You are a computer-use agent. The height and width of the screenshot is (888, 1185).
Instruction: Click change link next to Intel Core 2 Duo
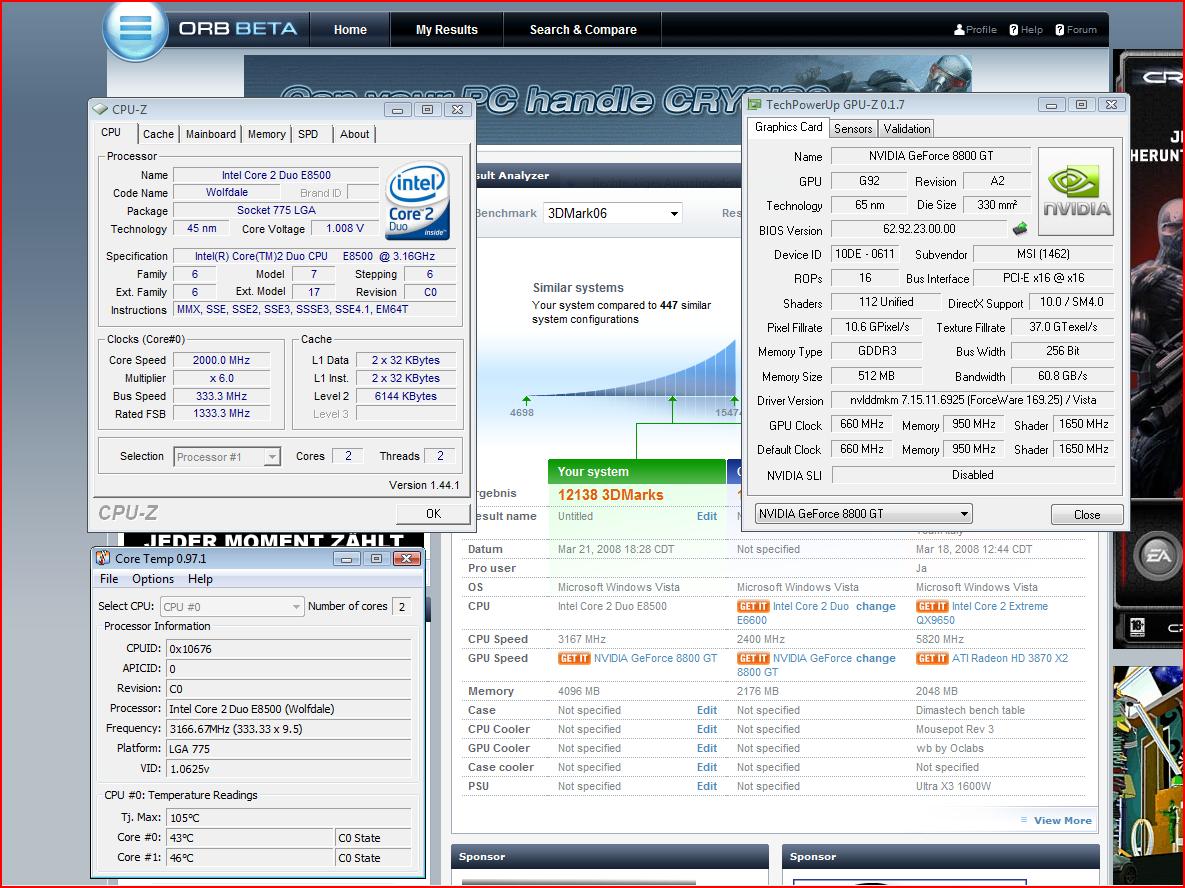[x=875, y=606]
